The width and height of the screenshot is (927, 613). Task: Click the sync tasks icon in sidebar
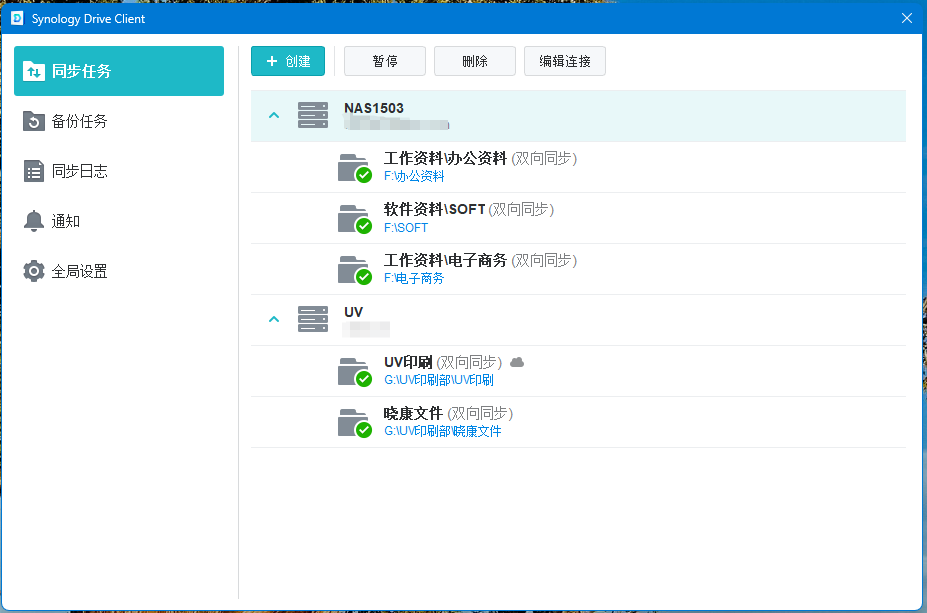(x=34, y=71)
